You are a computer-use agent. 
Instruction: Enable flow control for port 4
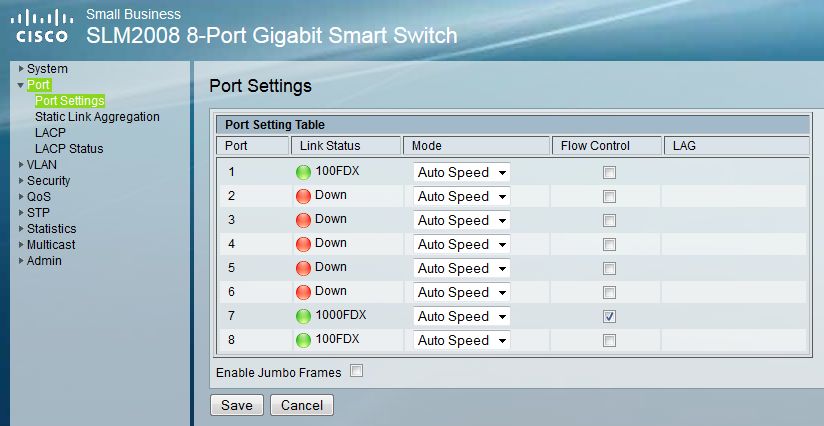click(x=609, y=244)
